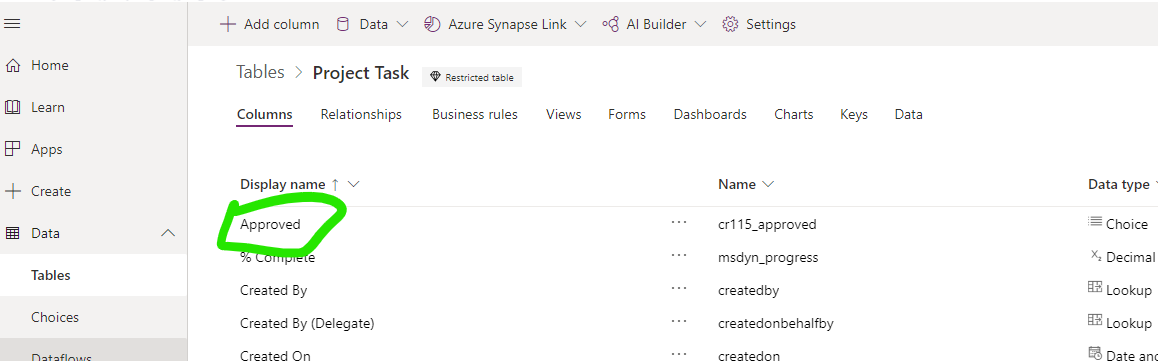This screenshot has height=361, width=1158.
Task: Select the Created By (Delegate) column name
Action: [x=307, y=323]
